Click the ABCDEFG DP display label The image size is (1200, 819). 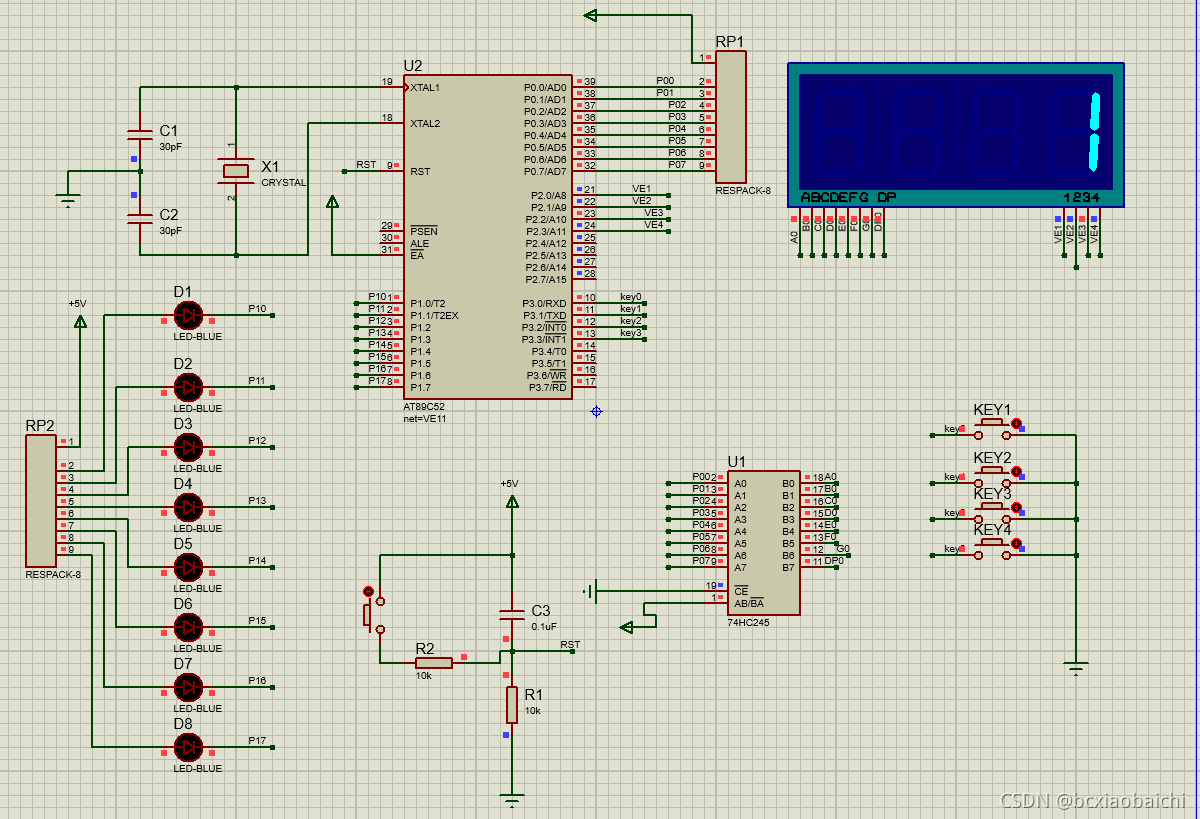pos(848,197)
